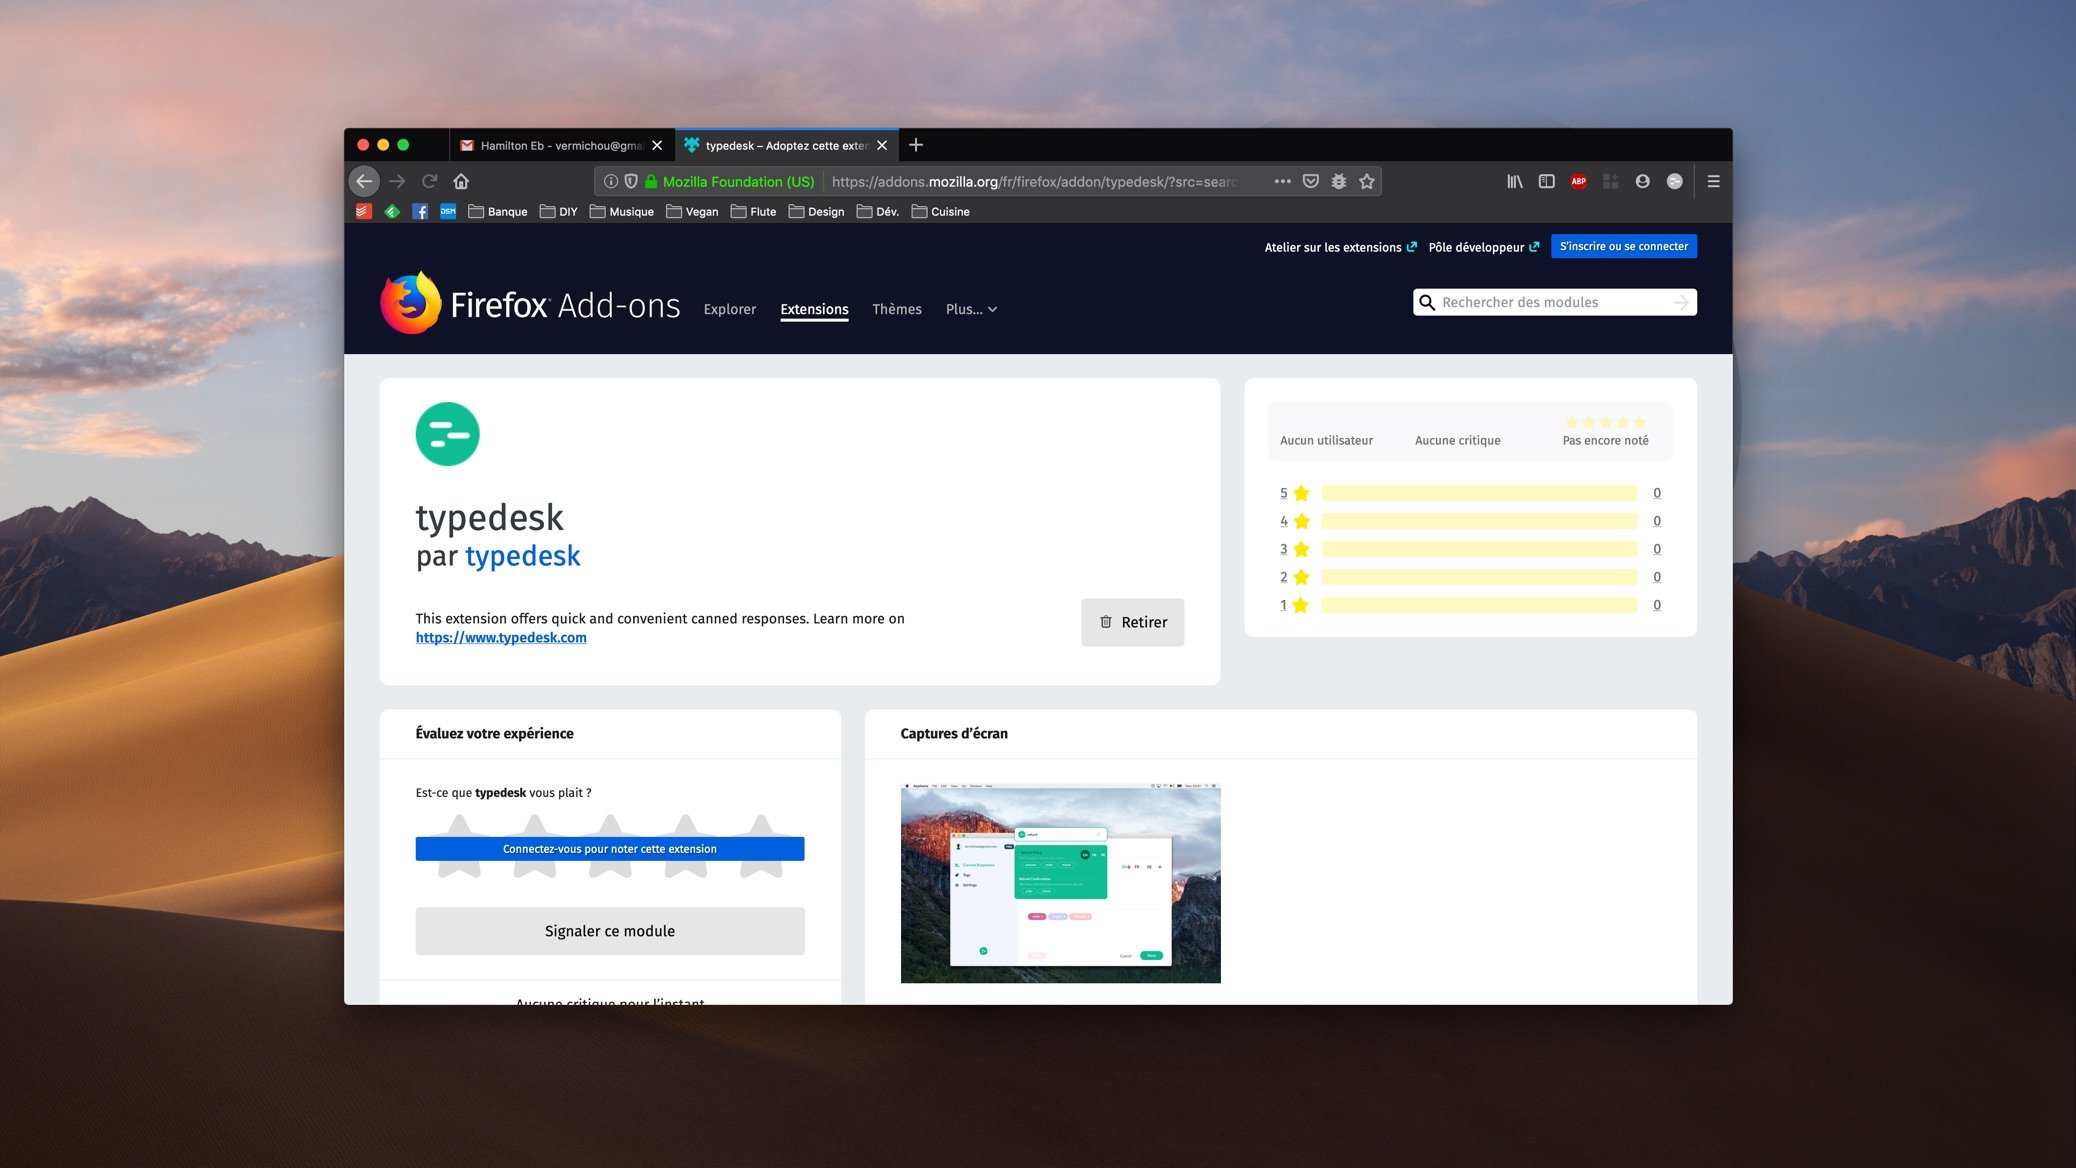Screen dimensions: 2076x1168
Task: Open the Firefox hamburger menu
Action: [1713, 181]
